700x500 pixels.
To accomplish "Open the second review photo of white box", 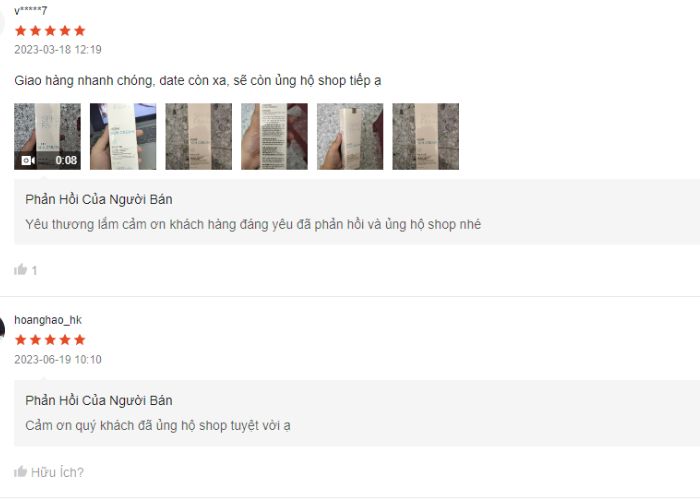I will 123,137.
